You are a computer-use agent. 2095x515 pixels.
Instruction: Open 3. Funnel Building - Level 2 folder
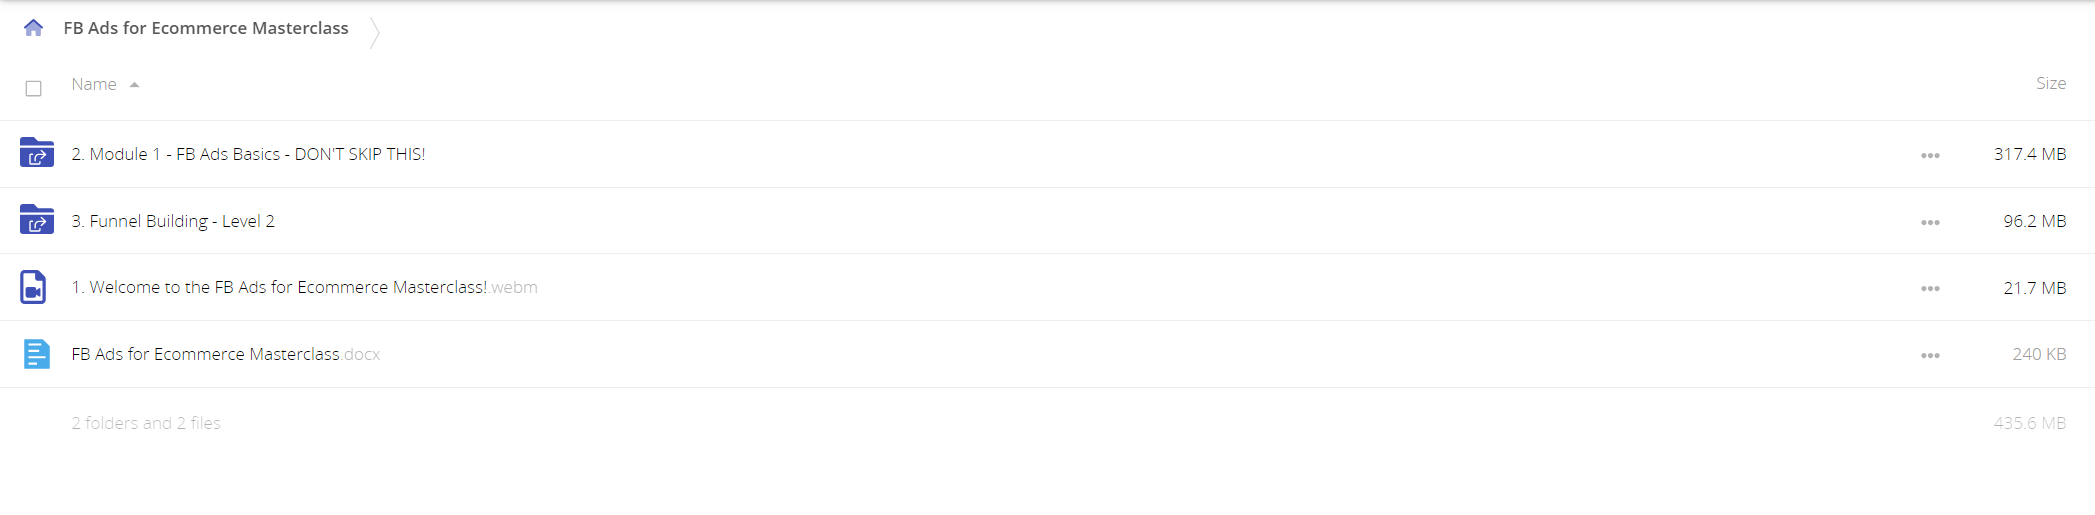[173, 221]
